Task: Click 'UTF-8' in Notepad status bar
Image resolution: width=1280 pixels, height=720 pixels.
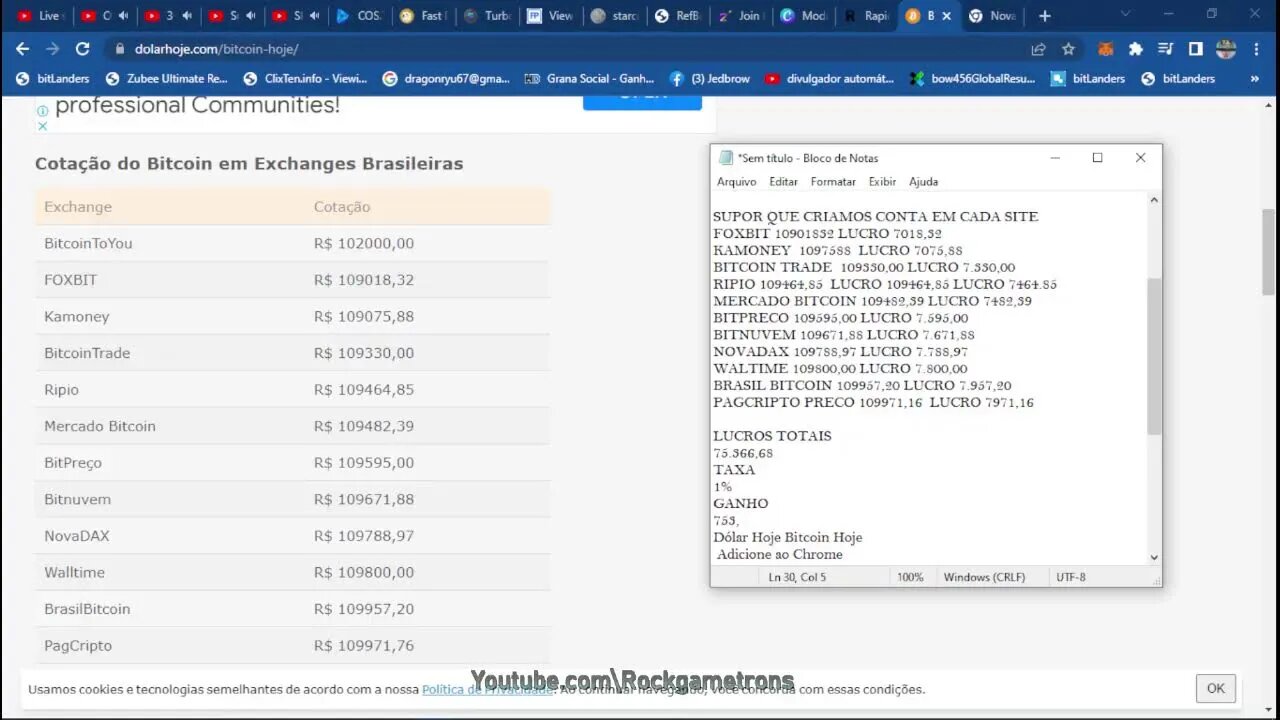Action: [1071, 577]
